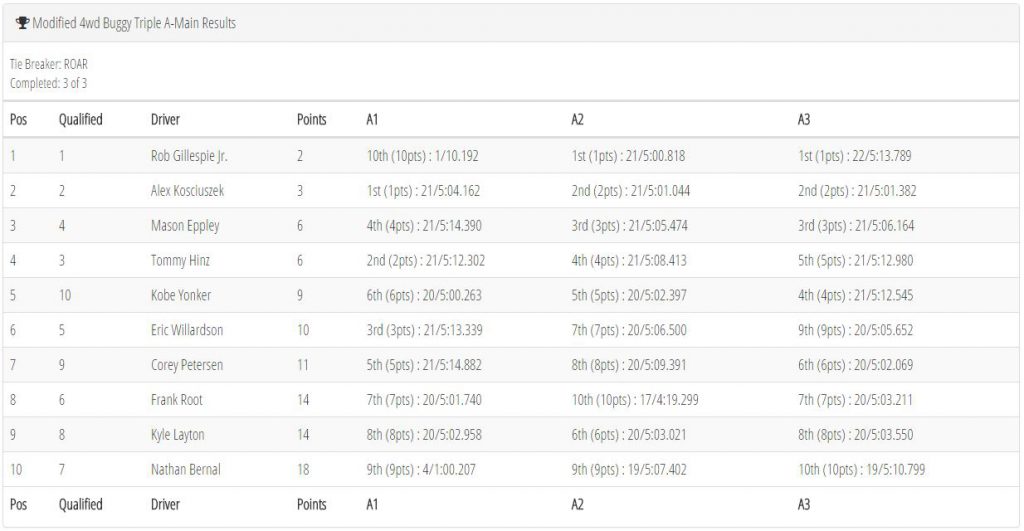This screenshot has height=531, width=1024.
Task: Click driver name Mason Eppley
Action: pyautogui.click(x=185, y=226)
